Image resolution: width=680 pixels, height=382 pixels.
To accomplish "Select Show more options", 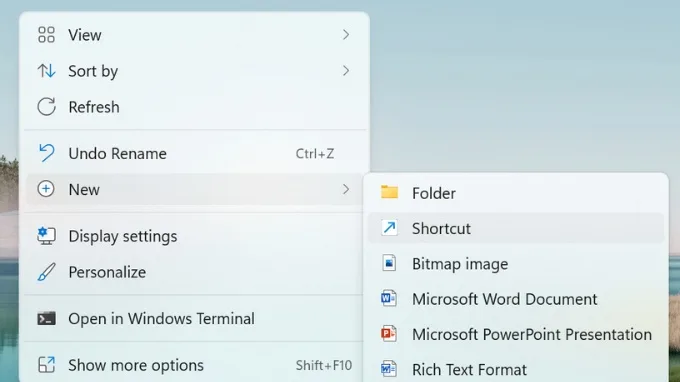I will [x=194, y=365].
